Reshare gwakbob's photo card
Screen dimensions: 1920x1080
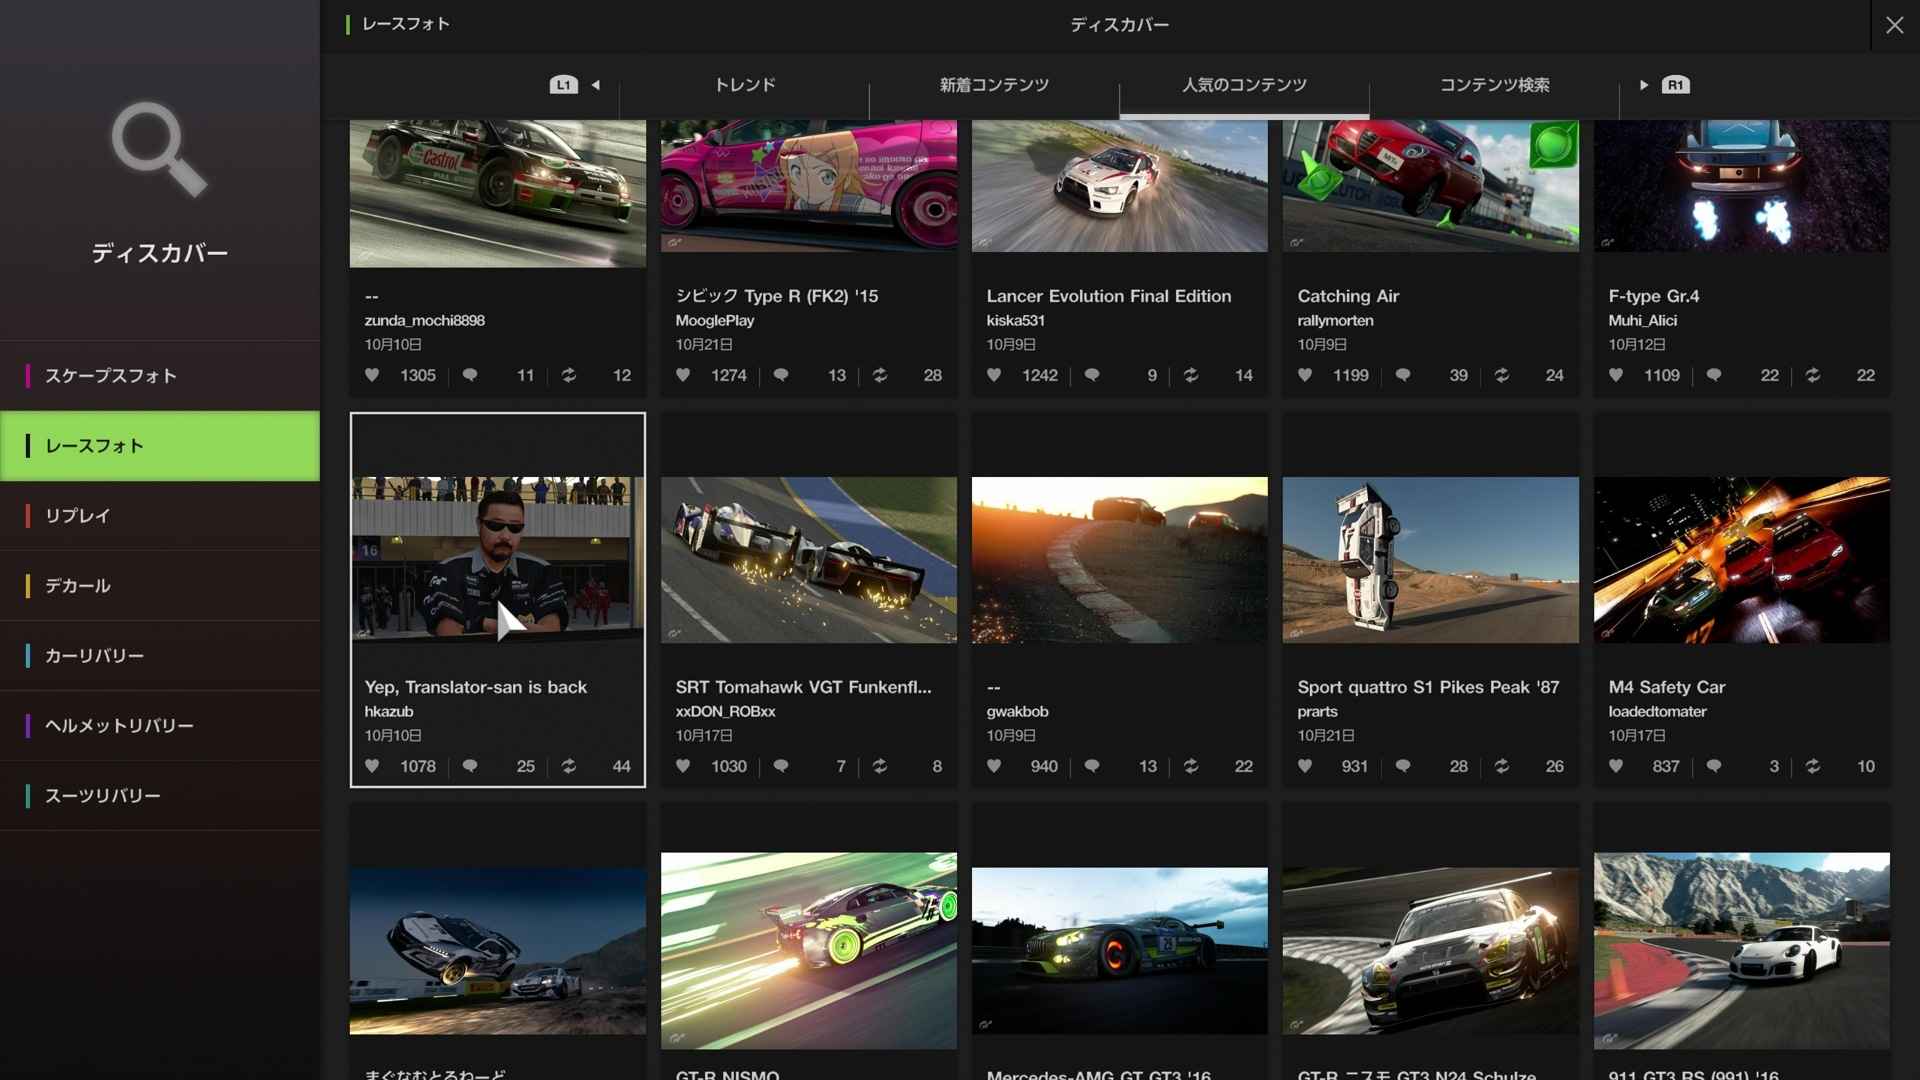click(x=1190, y=766)
